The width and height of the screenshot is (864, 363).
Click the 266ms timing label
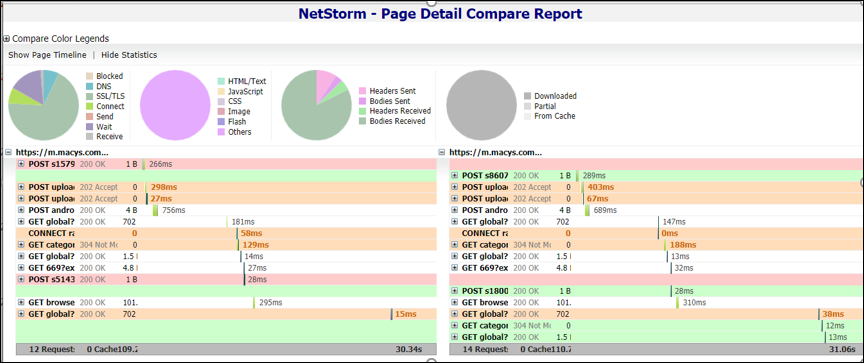coord(160,164)
